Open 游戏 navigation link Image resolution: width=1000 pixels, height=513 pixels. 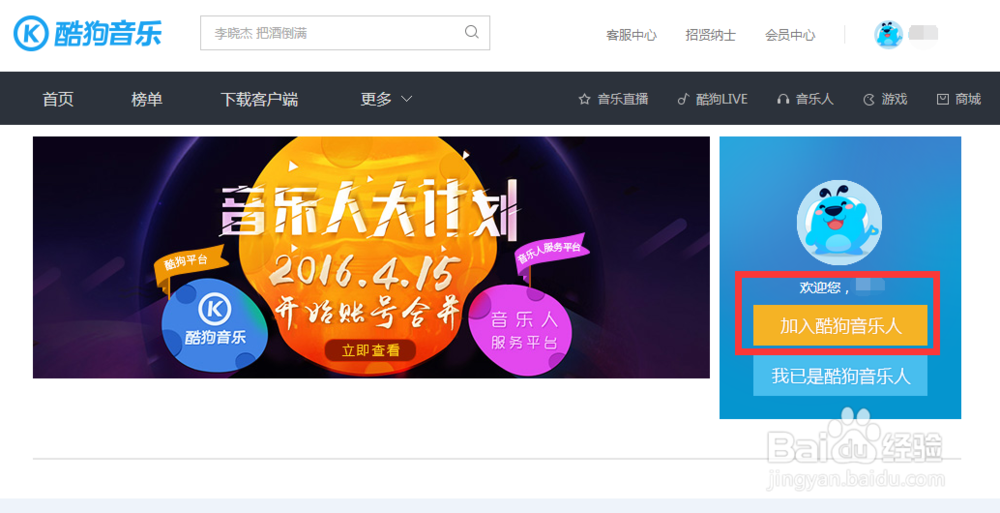[894, 100]
